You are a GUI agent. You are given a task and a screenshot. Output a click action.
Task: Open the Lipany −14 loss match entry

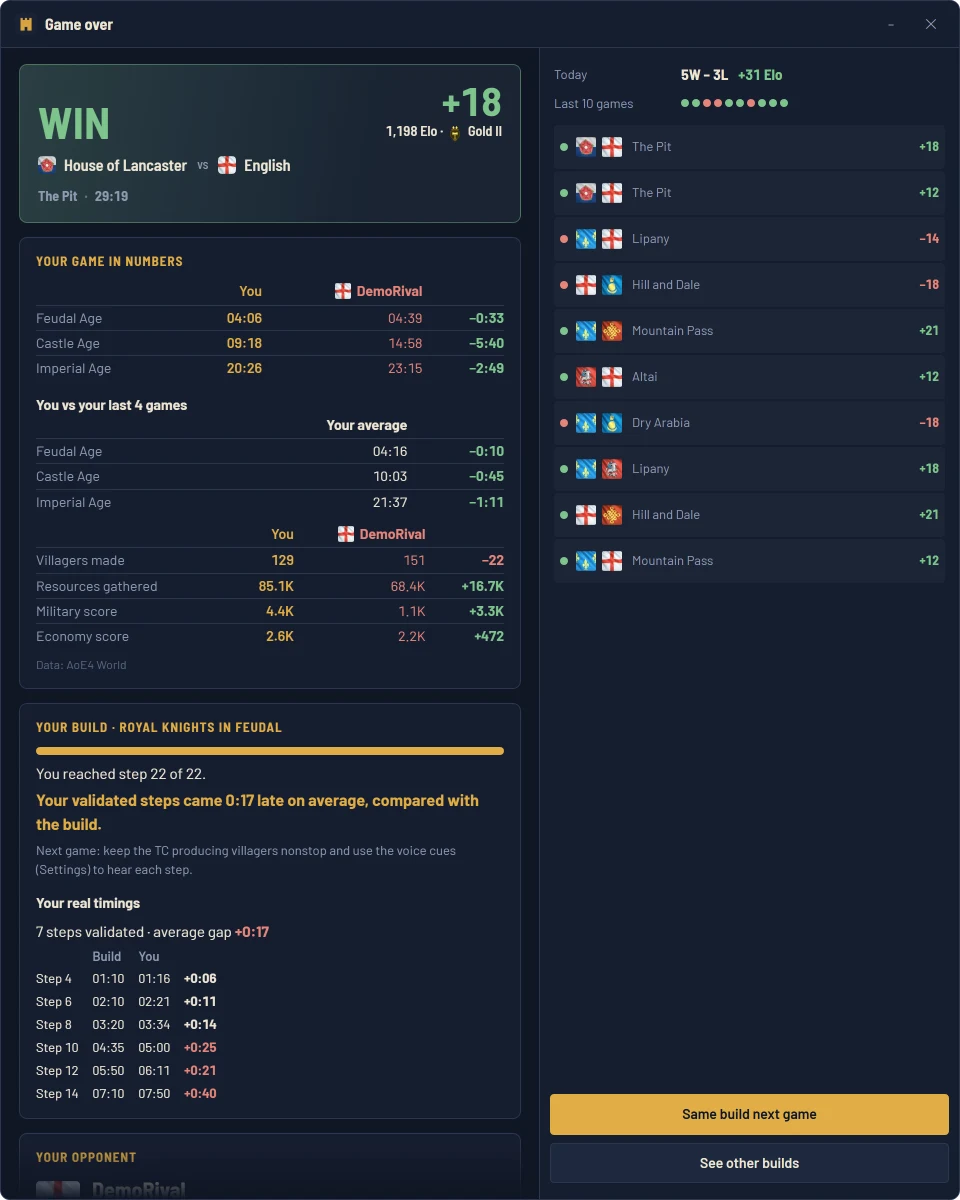tap(749, 239)
